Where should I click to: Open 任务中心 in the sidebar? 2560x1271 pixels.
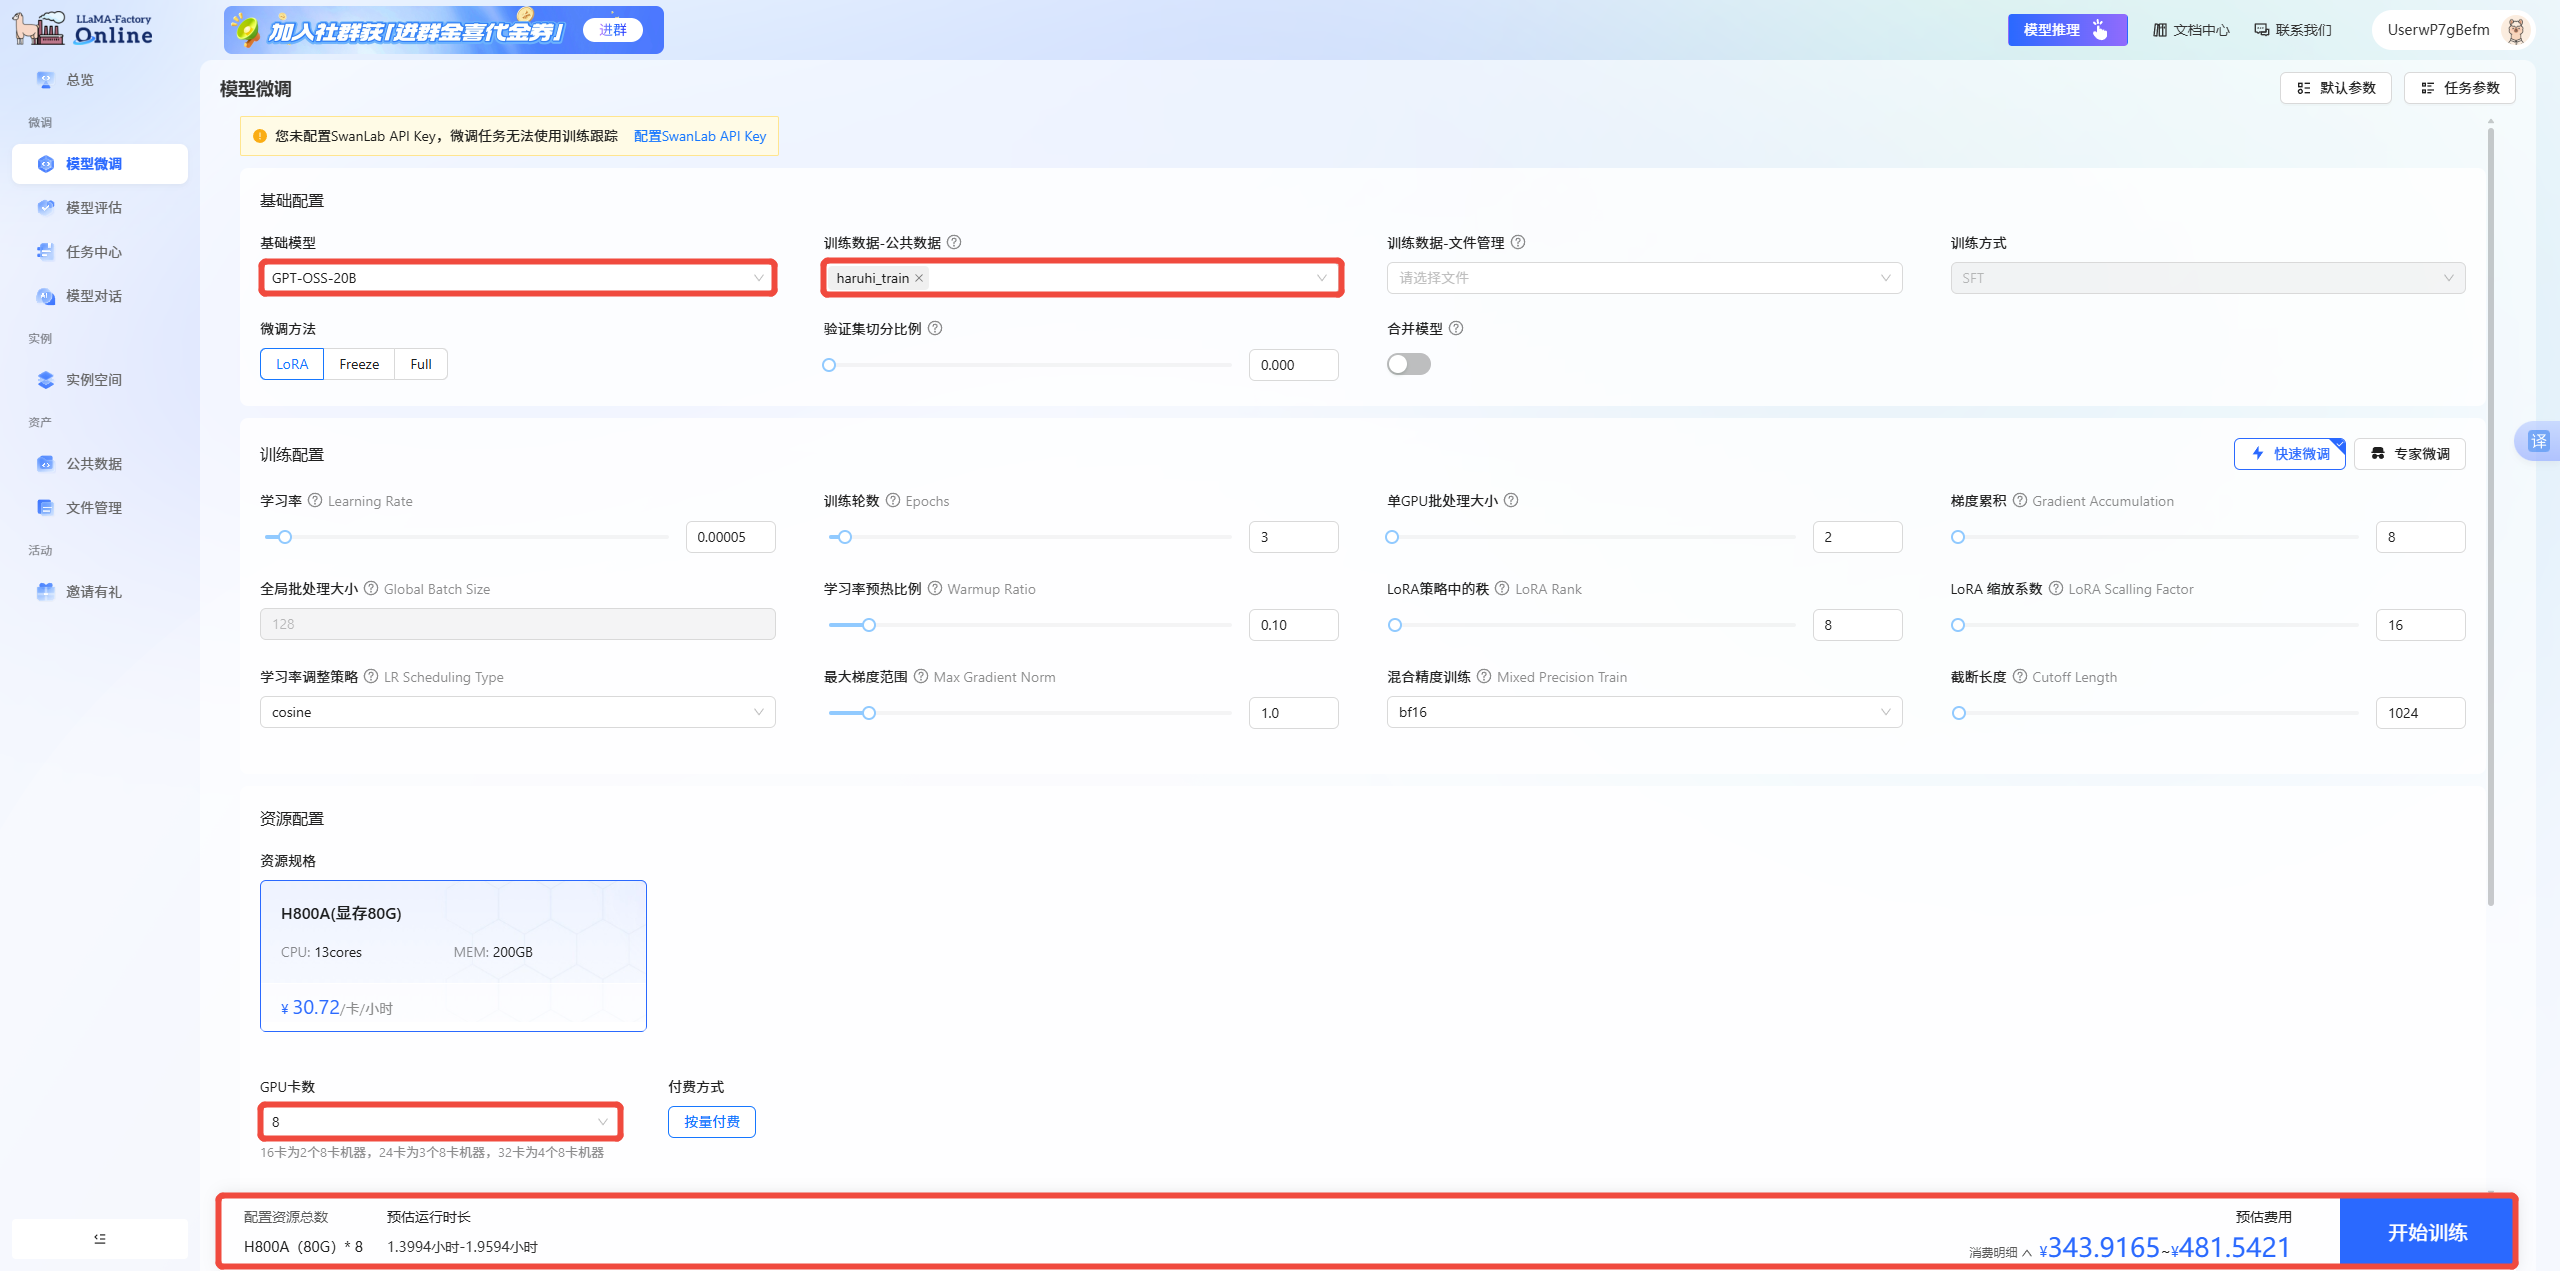click(94, 252)
